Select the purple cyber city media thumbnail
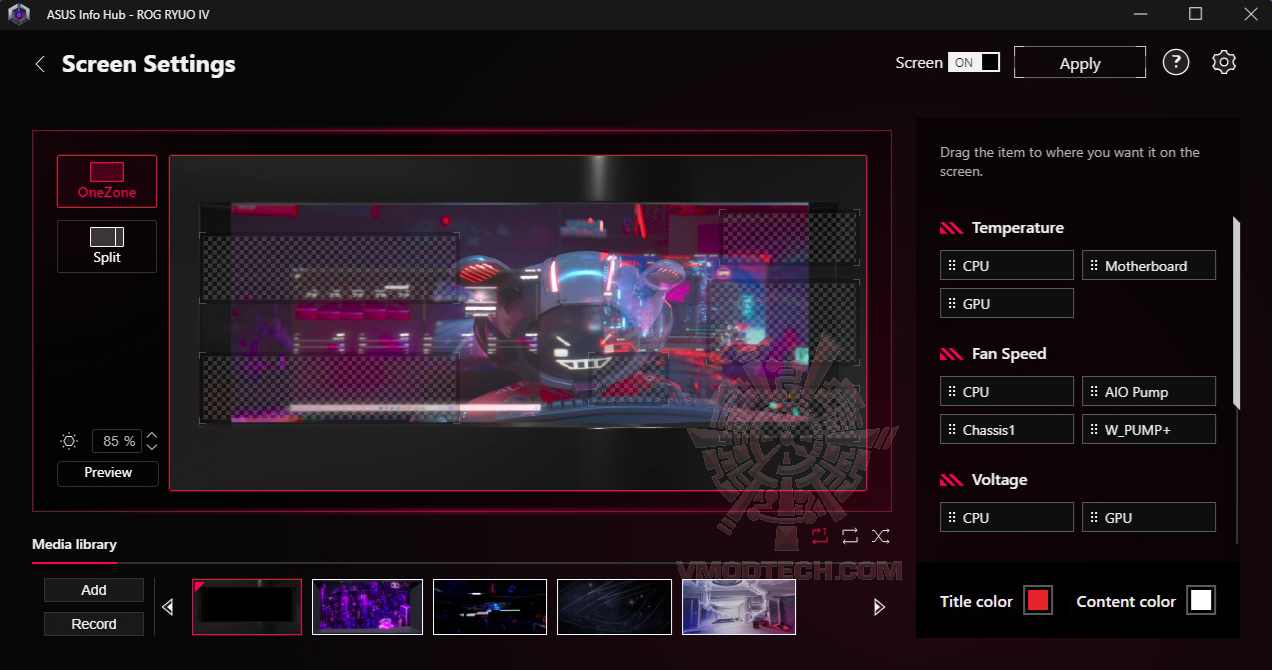The width and height of the screenshot is (1272, 670). (367, 607)
